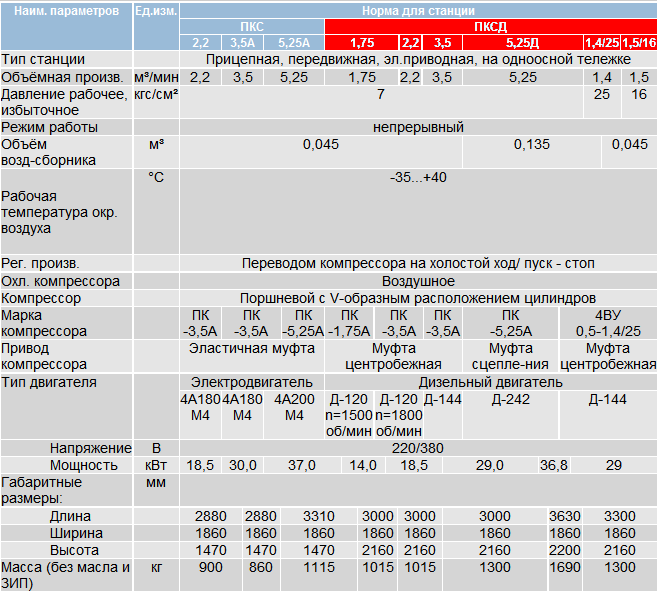Click the 'Воздушное' cooling value
The image size is (657, 592).
pyautogui.click(x=418, y=281)
